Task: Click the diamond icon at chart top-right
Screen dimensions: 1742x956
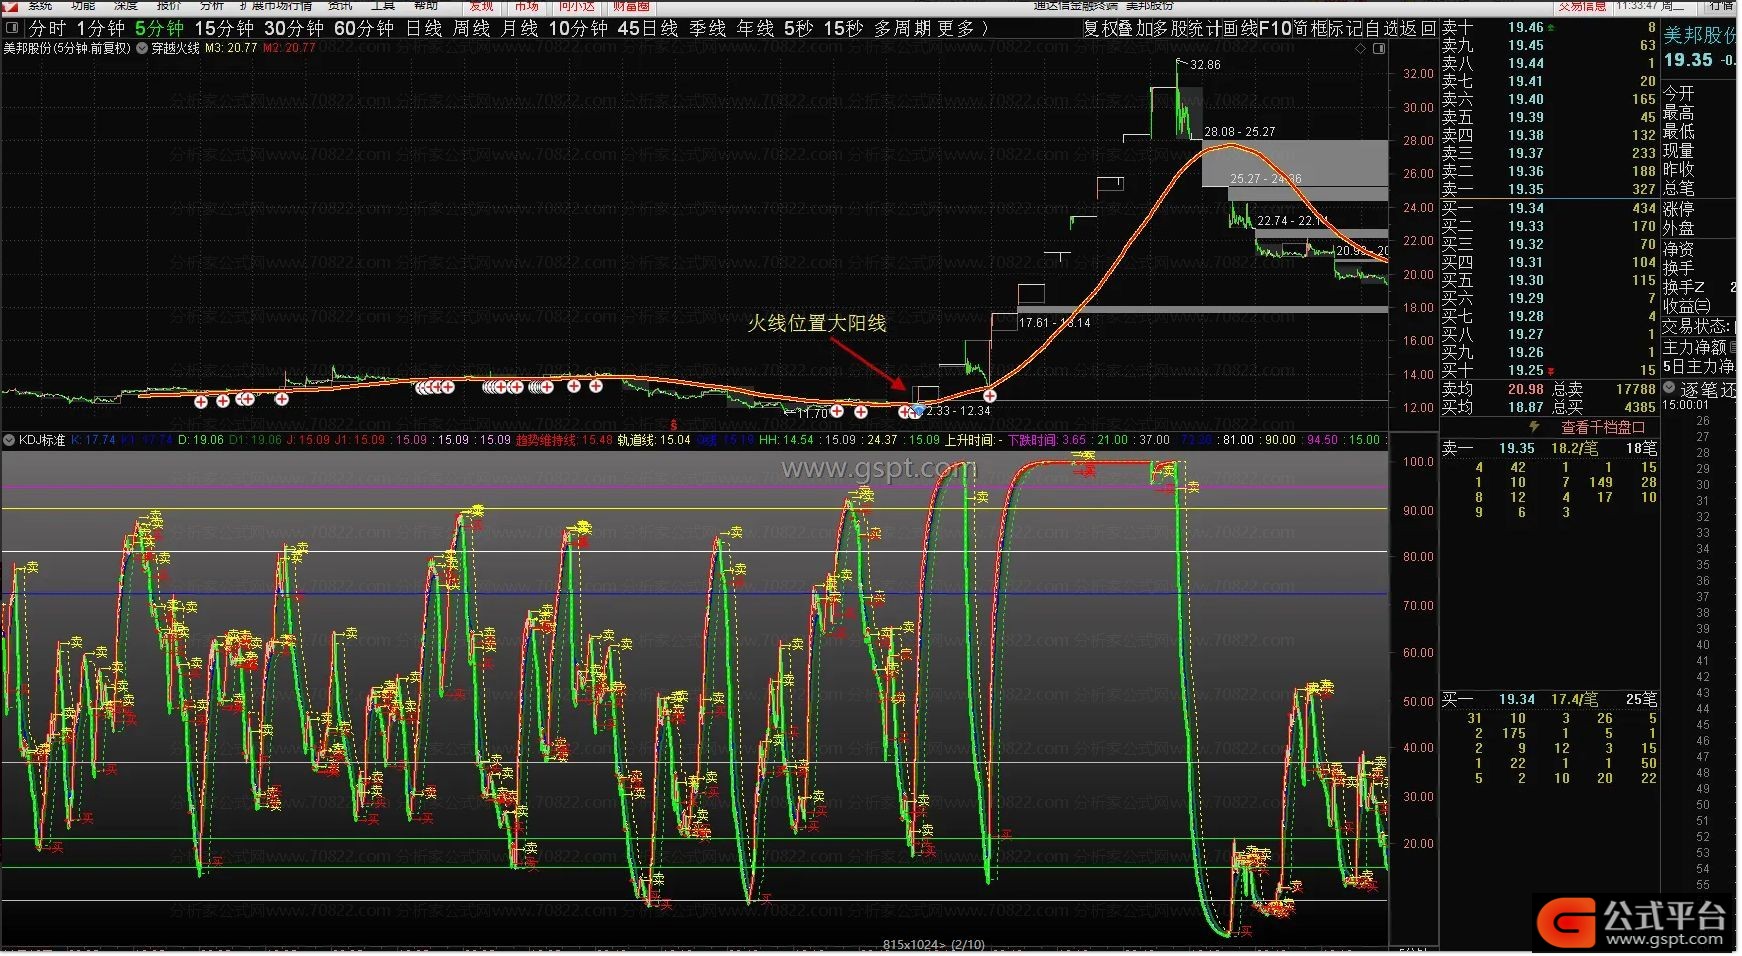Action: (1360, 48)
